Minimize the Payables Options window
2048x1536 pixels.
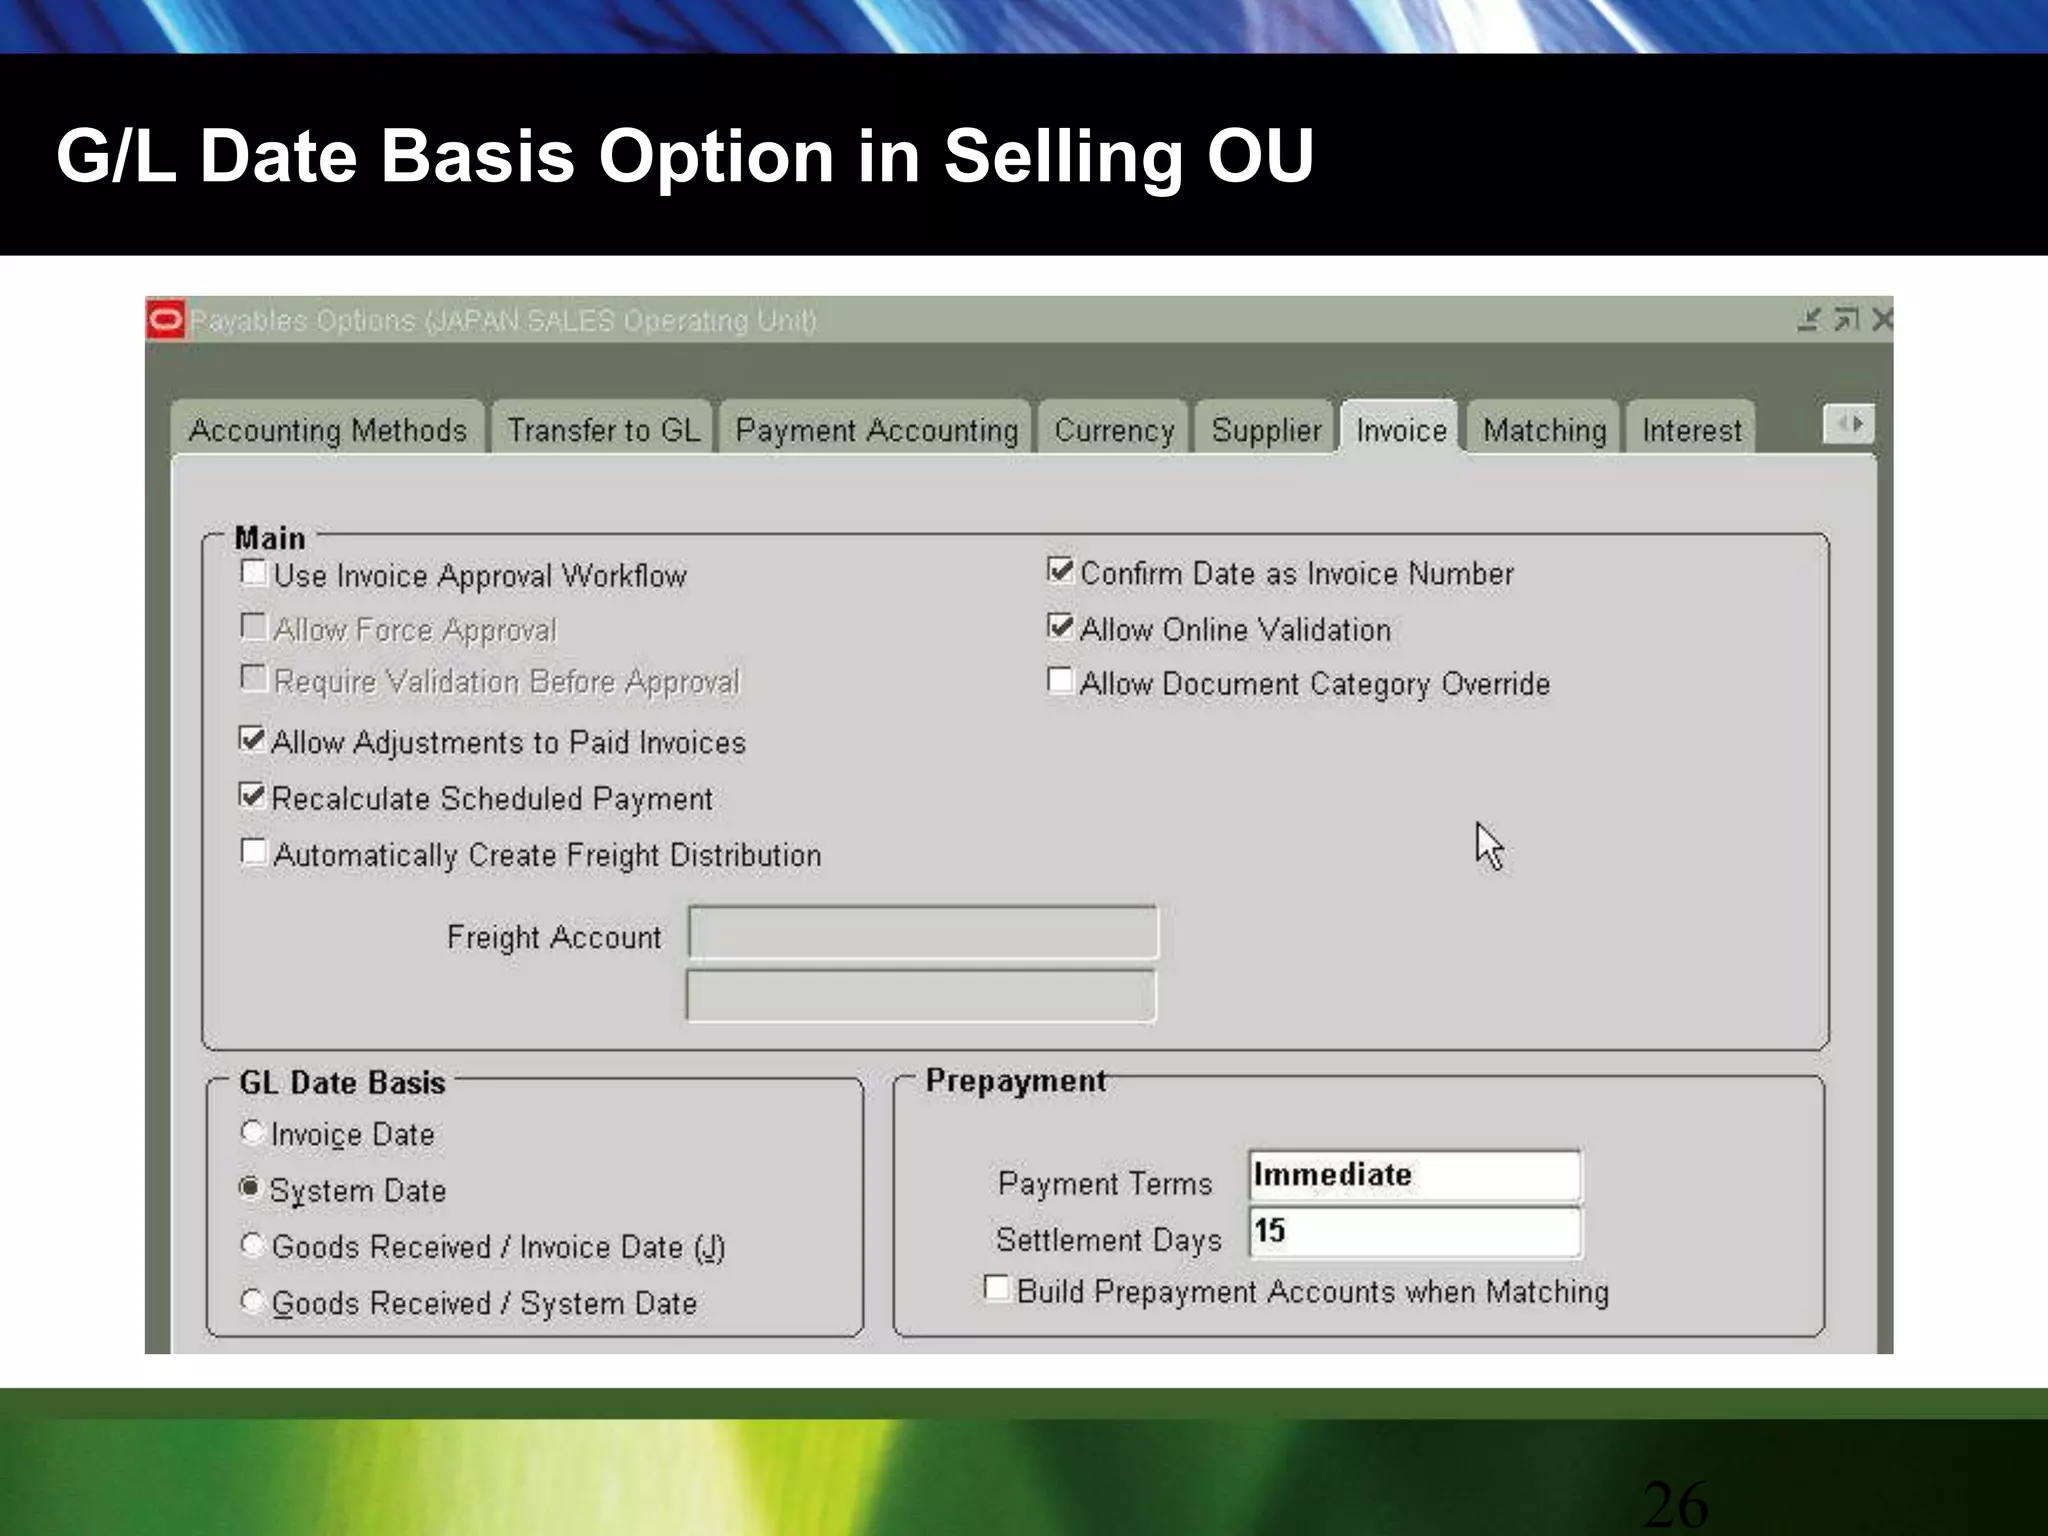pos(1809,320)
